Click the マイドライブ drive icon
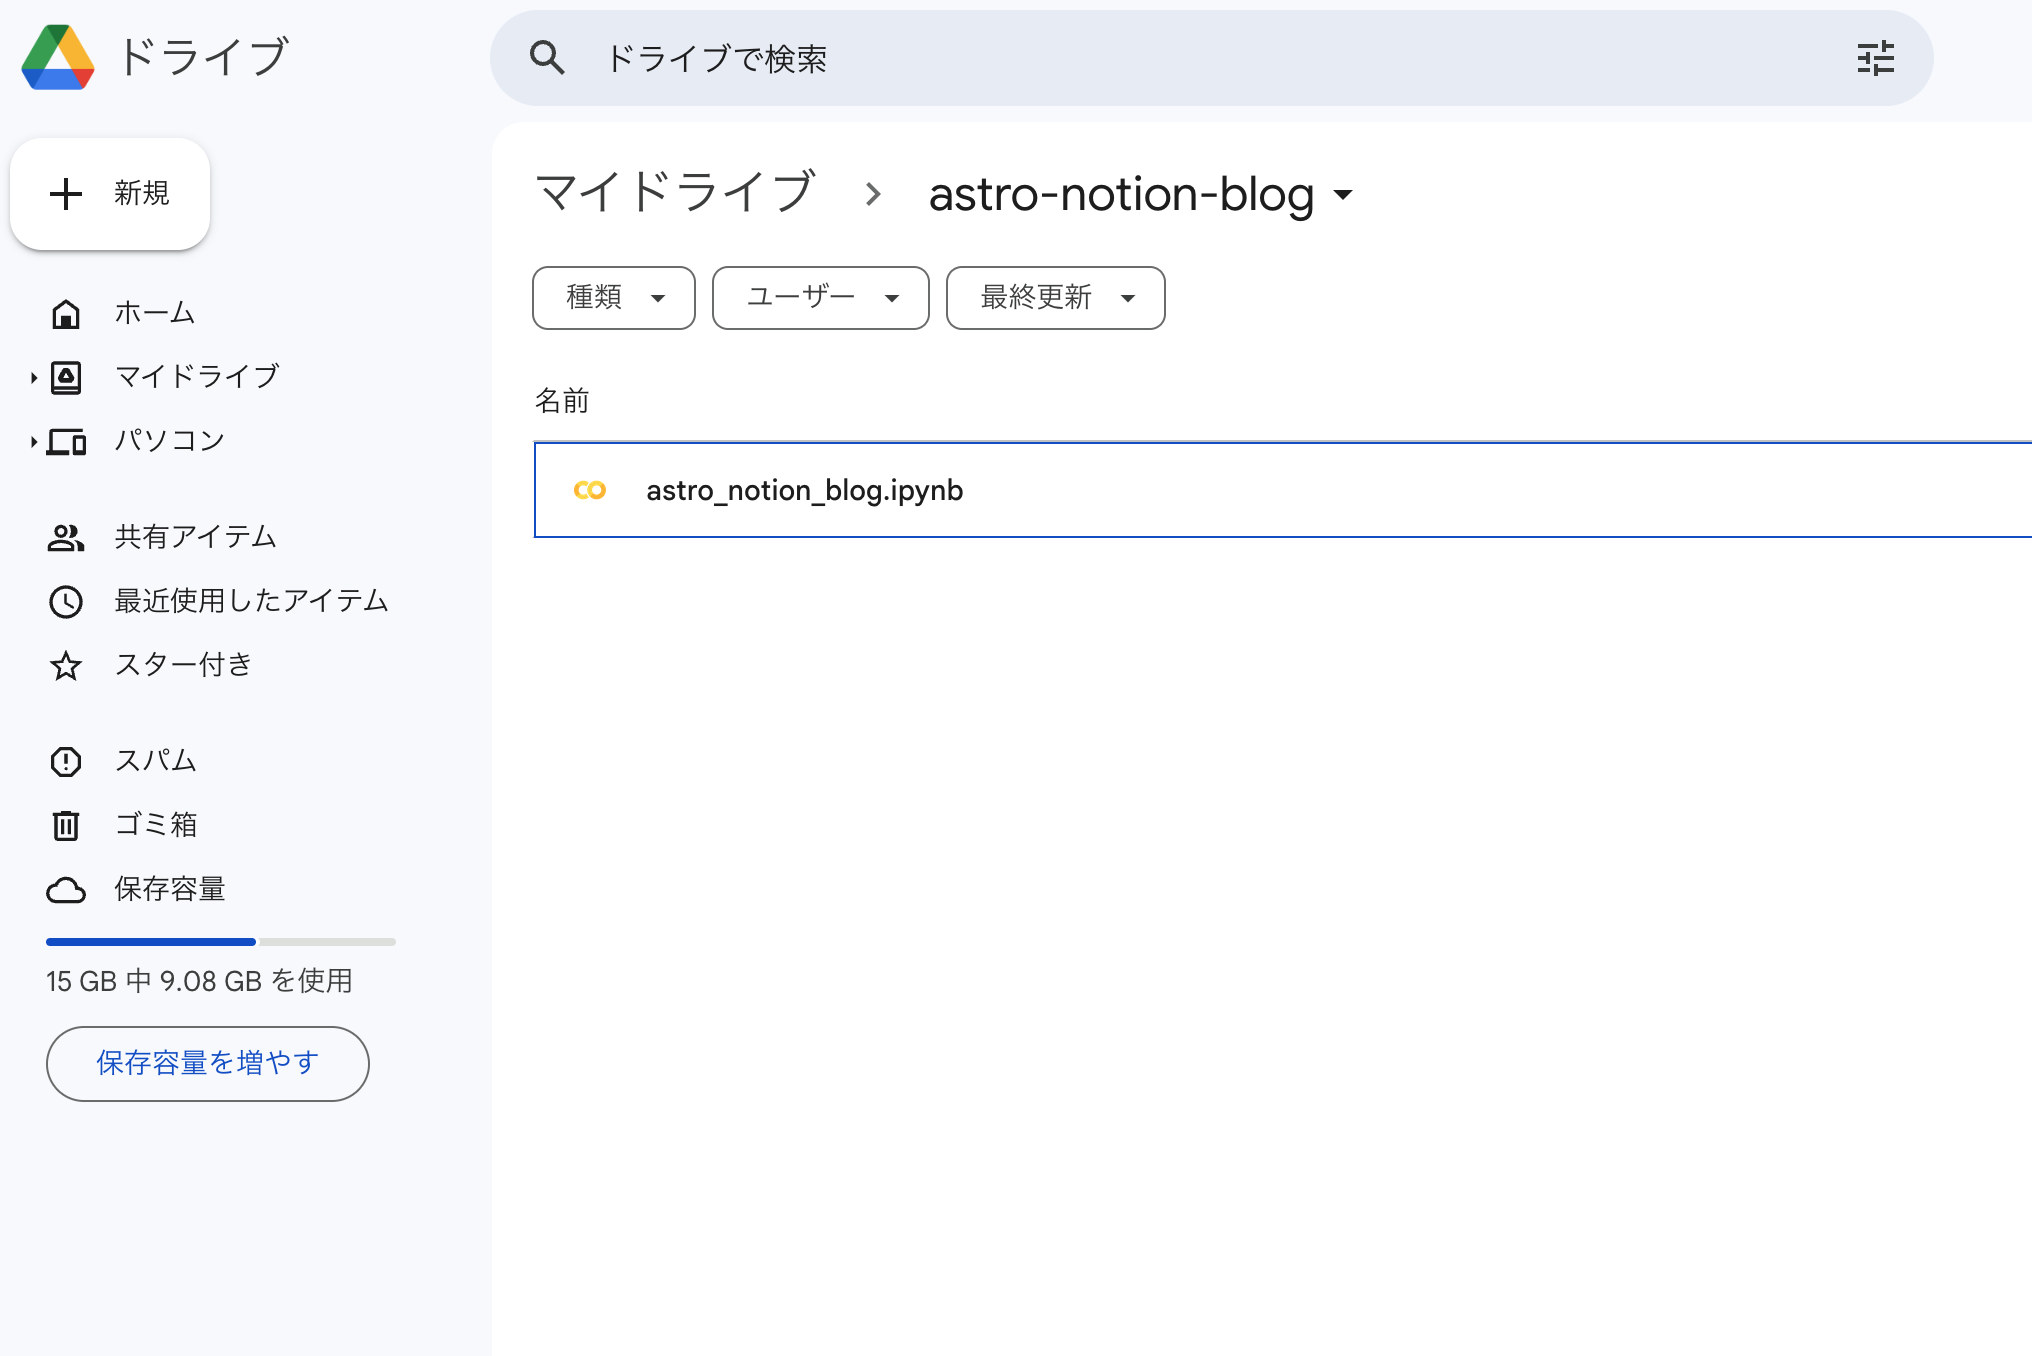2032x1356 pixels. point(66,378)
